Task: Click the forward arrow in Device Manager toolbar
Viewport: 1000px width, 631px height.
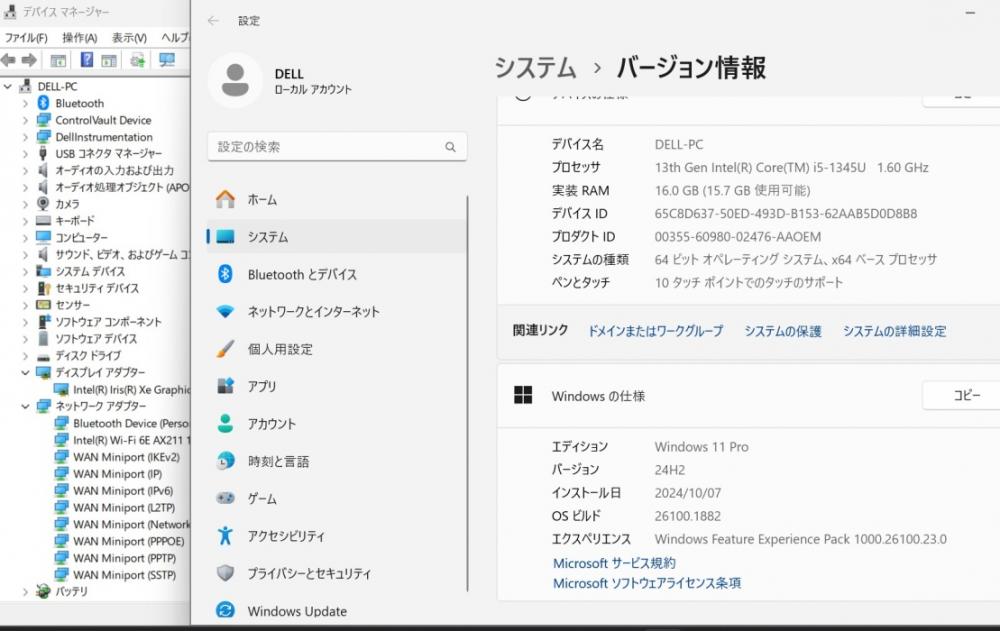Action: pyautogui.click(x=29, y=61)
